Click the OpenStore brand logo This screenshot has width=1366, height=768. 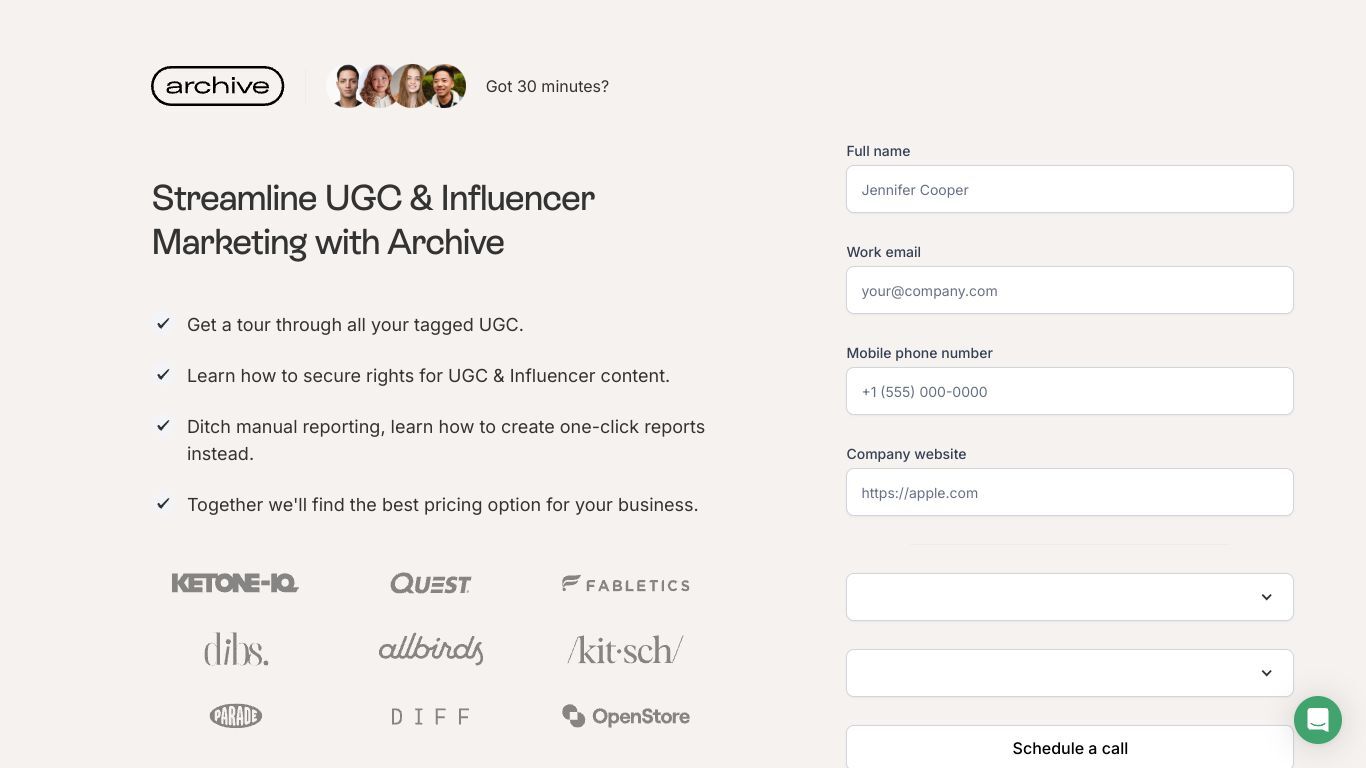626,716
